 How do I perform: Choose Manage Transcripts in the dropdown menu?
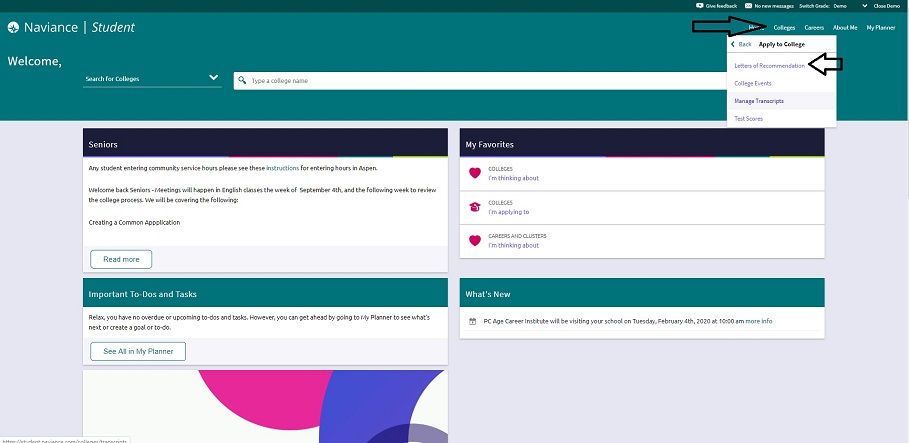pyautogui.click(x=759, y=101)
